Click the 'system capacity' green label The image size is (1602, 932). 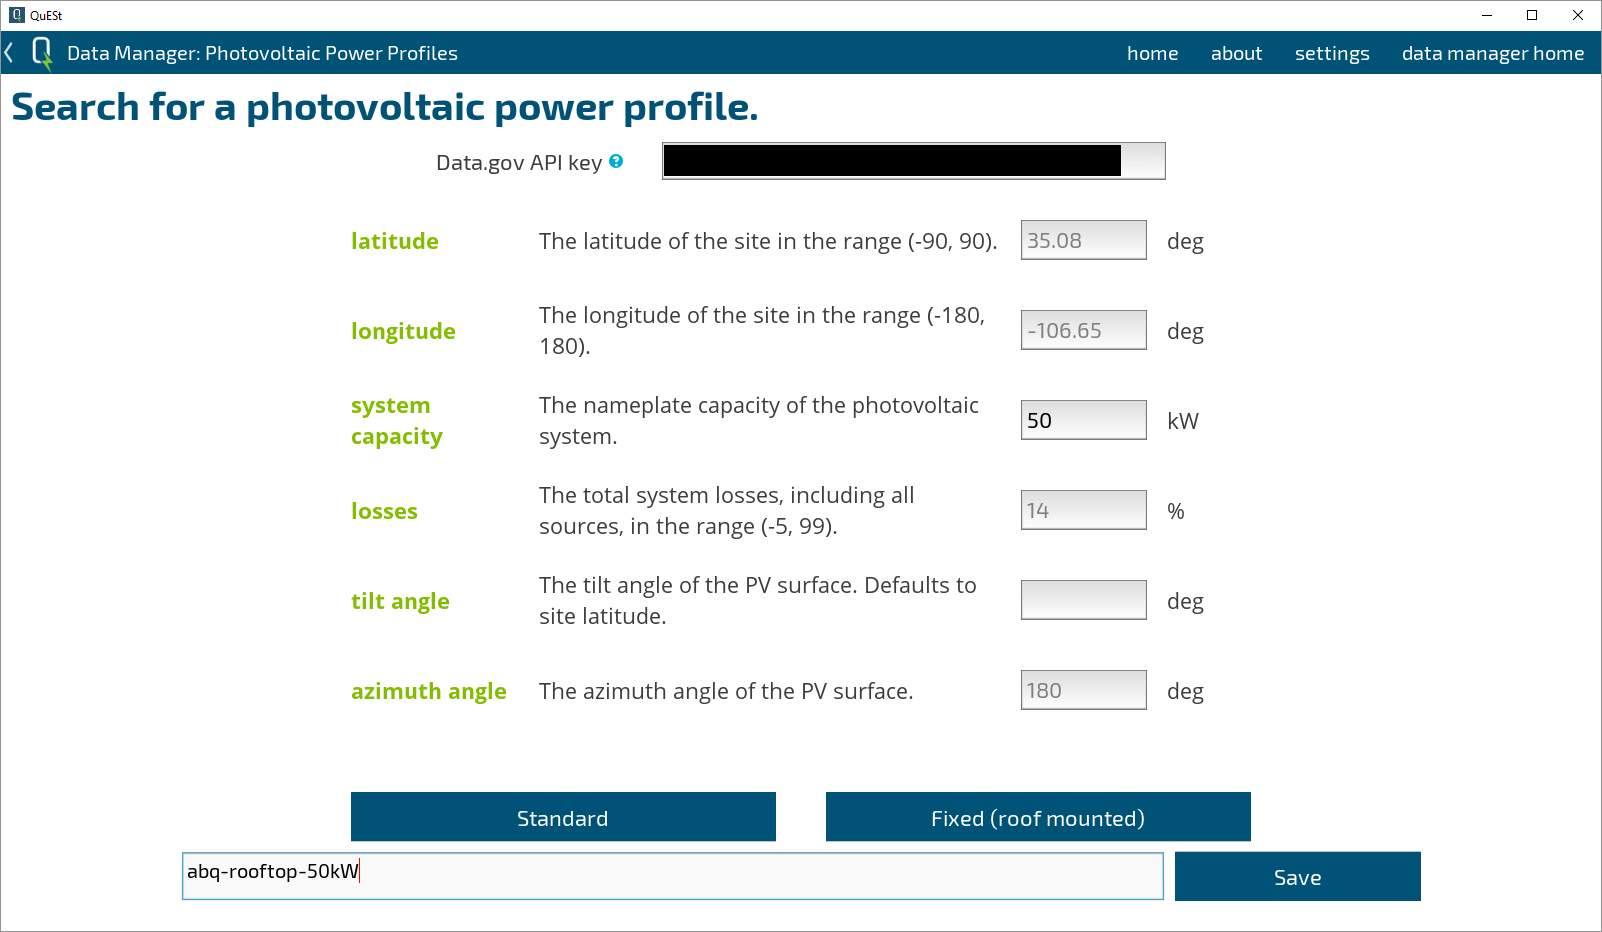397,421
